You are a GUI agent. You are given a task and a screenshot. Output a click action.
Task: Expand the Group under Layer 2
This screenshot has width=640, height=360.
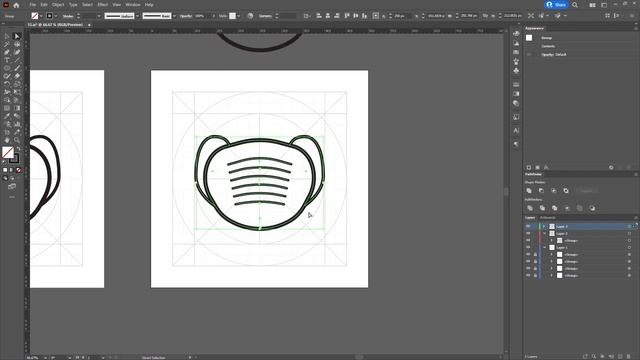551,240
